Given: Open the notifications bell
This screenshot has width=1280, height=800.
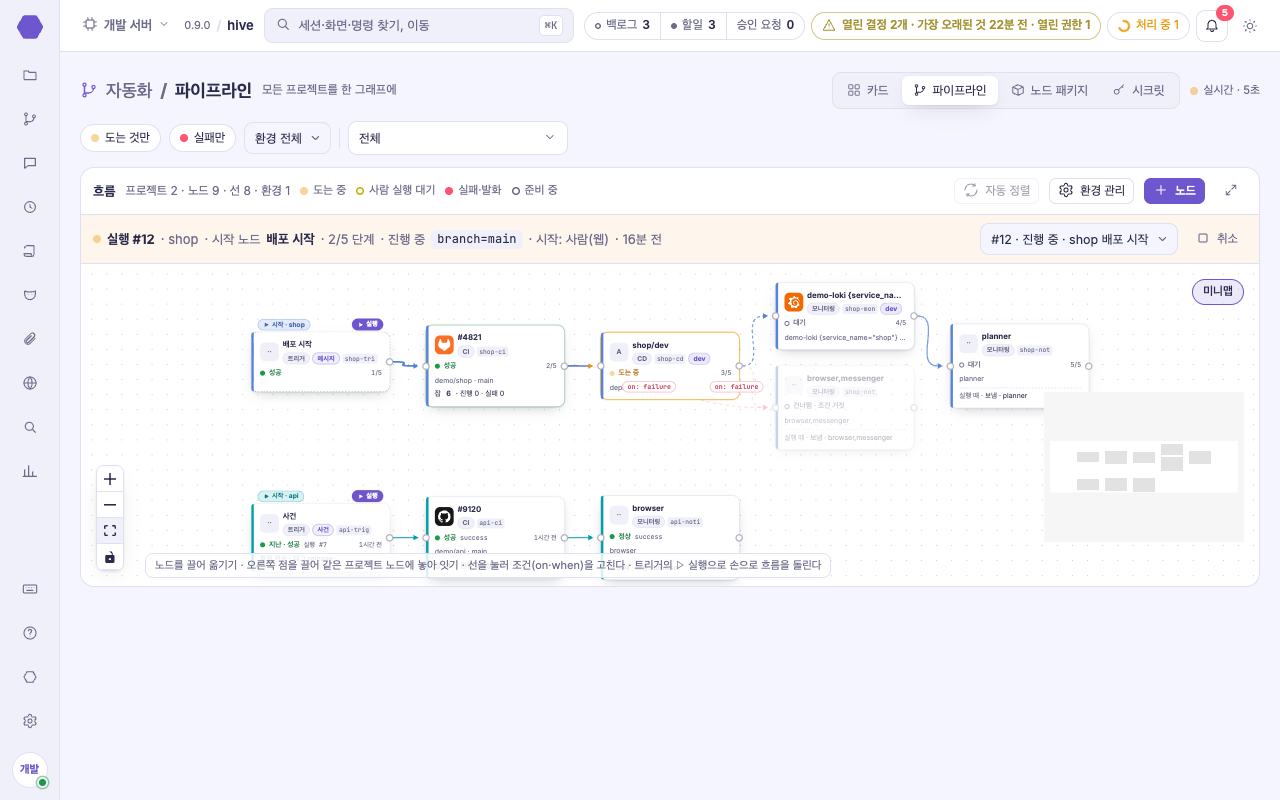Looking at the screenshot, I should (1212, 26).
